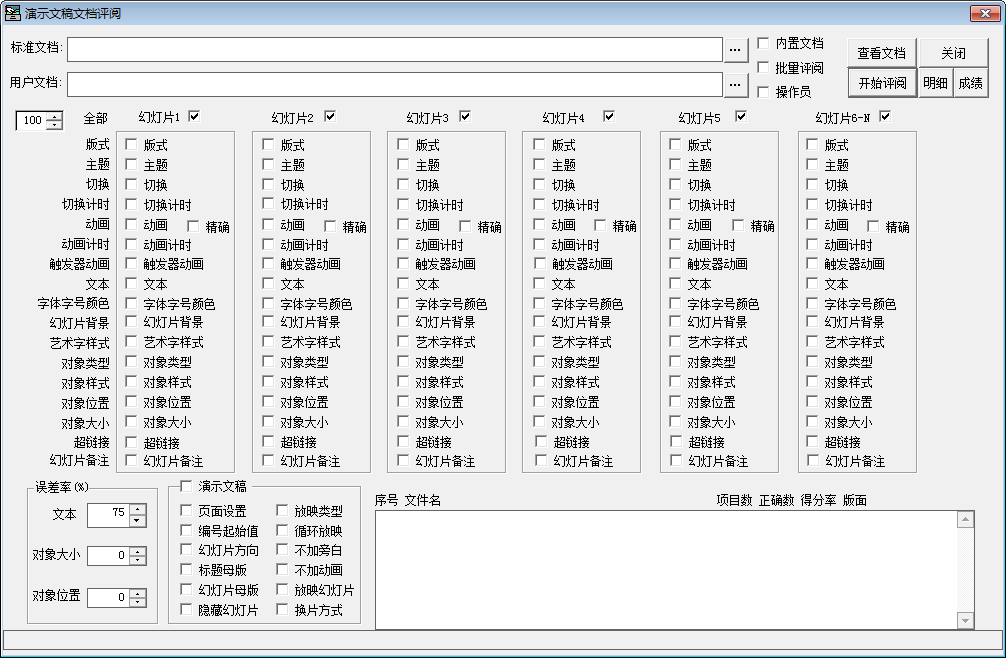The width and height of the screenshot is (1006, 658).
Task: Toggle the 批量评阅 checkbox
Action: 764,68
